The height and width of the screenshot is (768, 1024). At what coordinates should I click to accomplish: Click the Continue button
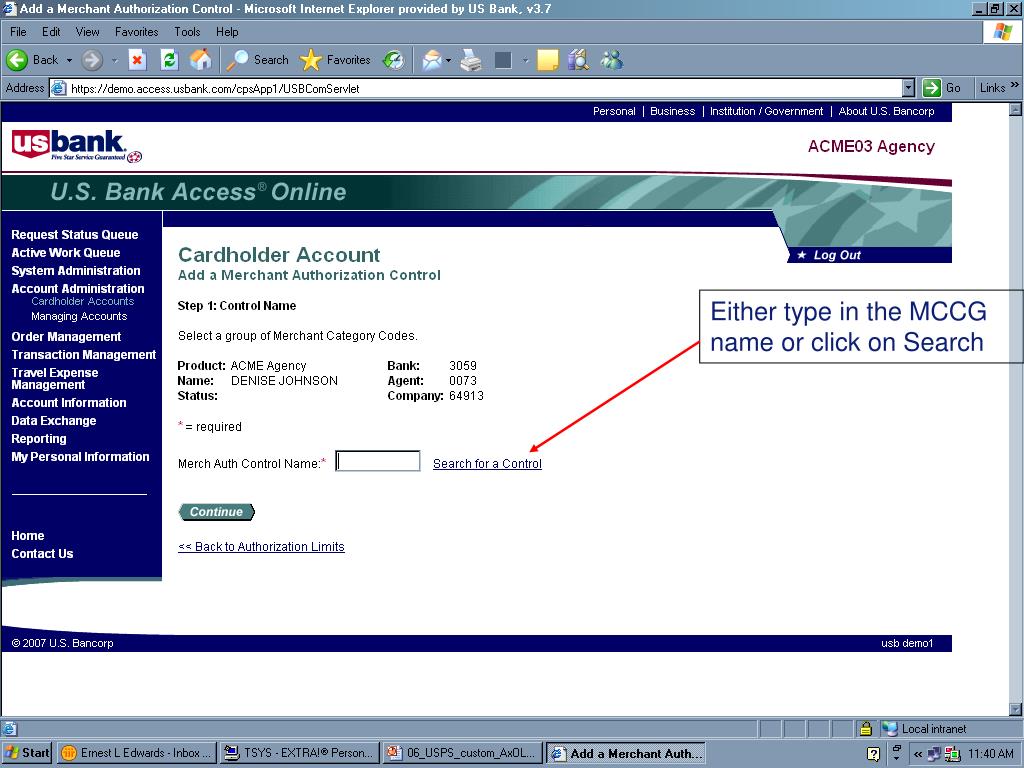(x=216, y=512)
